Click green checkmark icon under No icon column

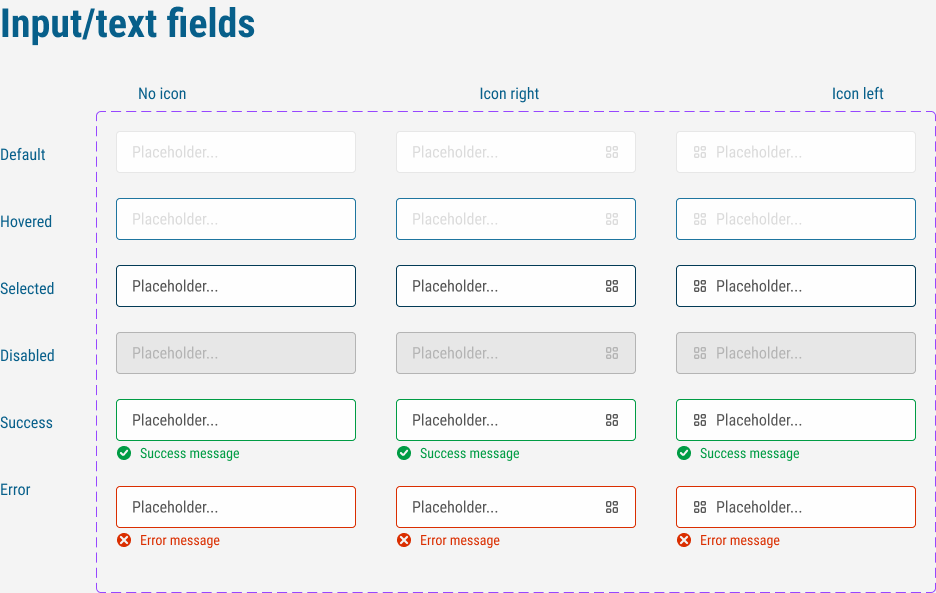point(124,453)
